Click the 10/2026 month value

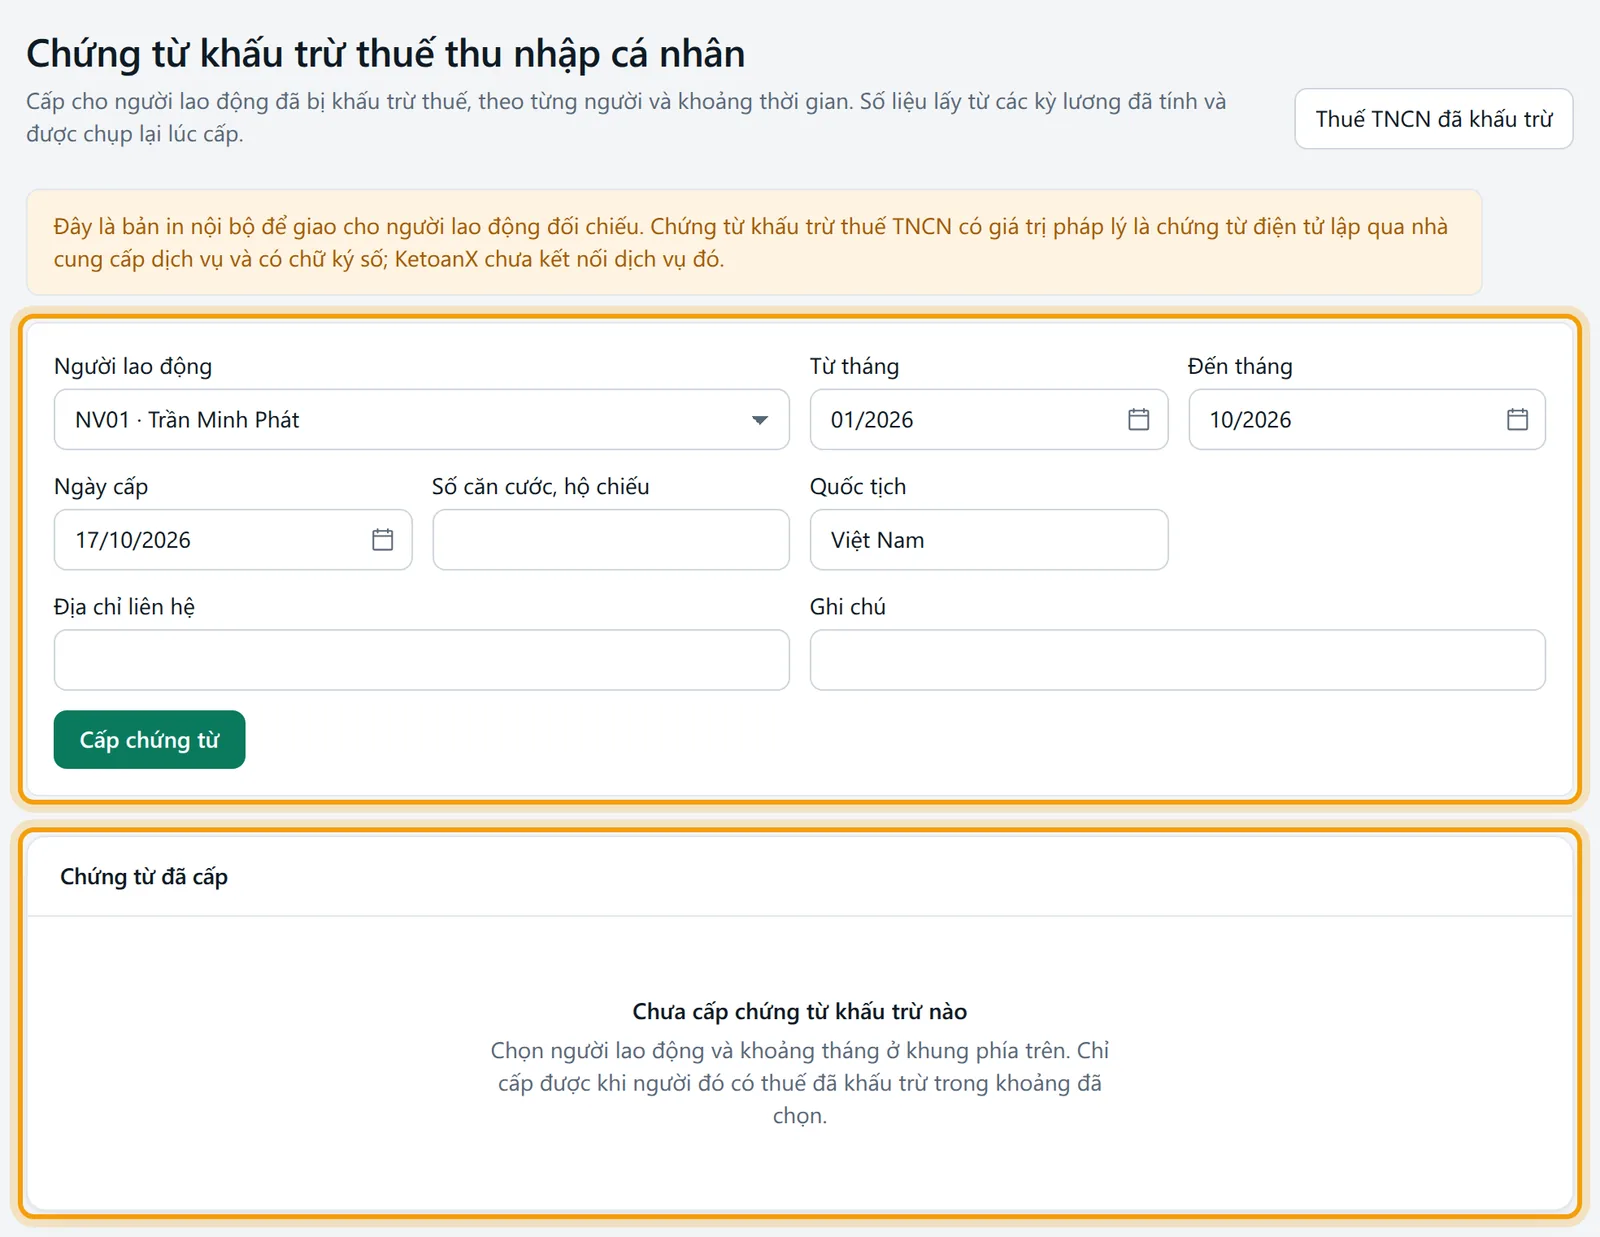(1250, 420)
